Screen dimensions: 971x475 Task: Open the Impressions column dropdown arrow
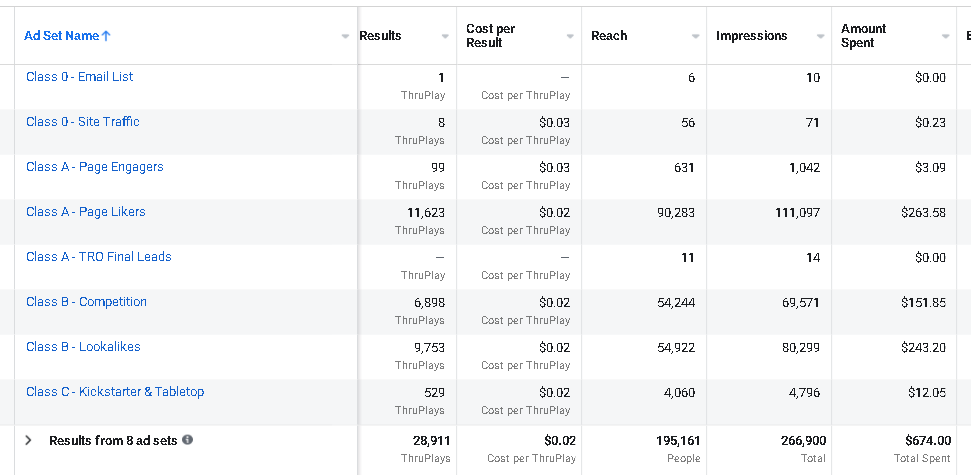[820, 36]
